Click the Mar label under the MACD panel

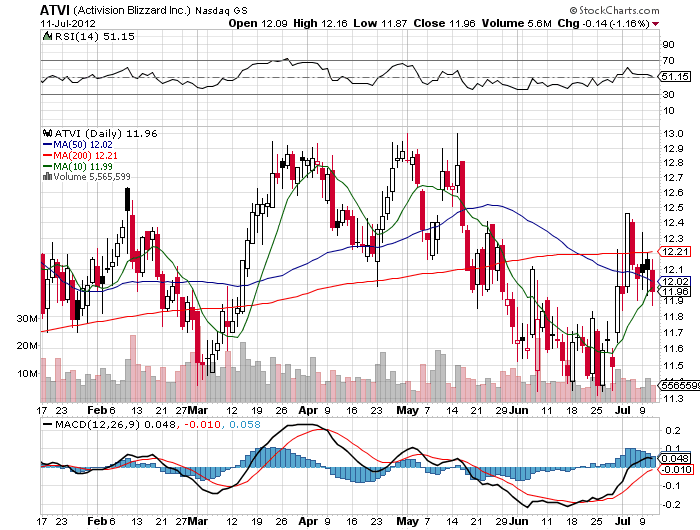click(x=198, y=521)
